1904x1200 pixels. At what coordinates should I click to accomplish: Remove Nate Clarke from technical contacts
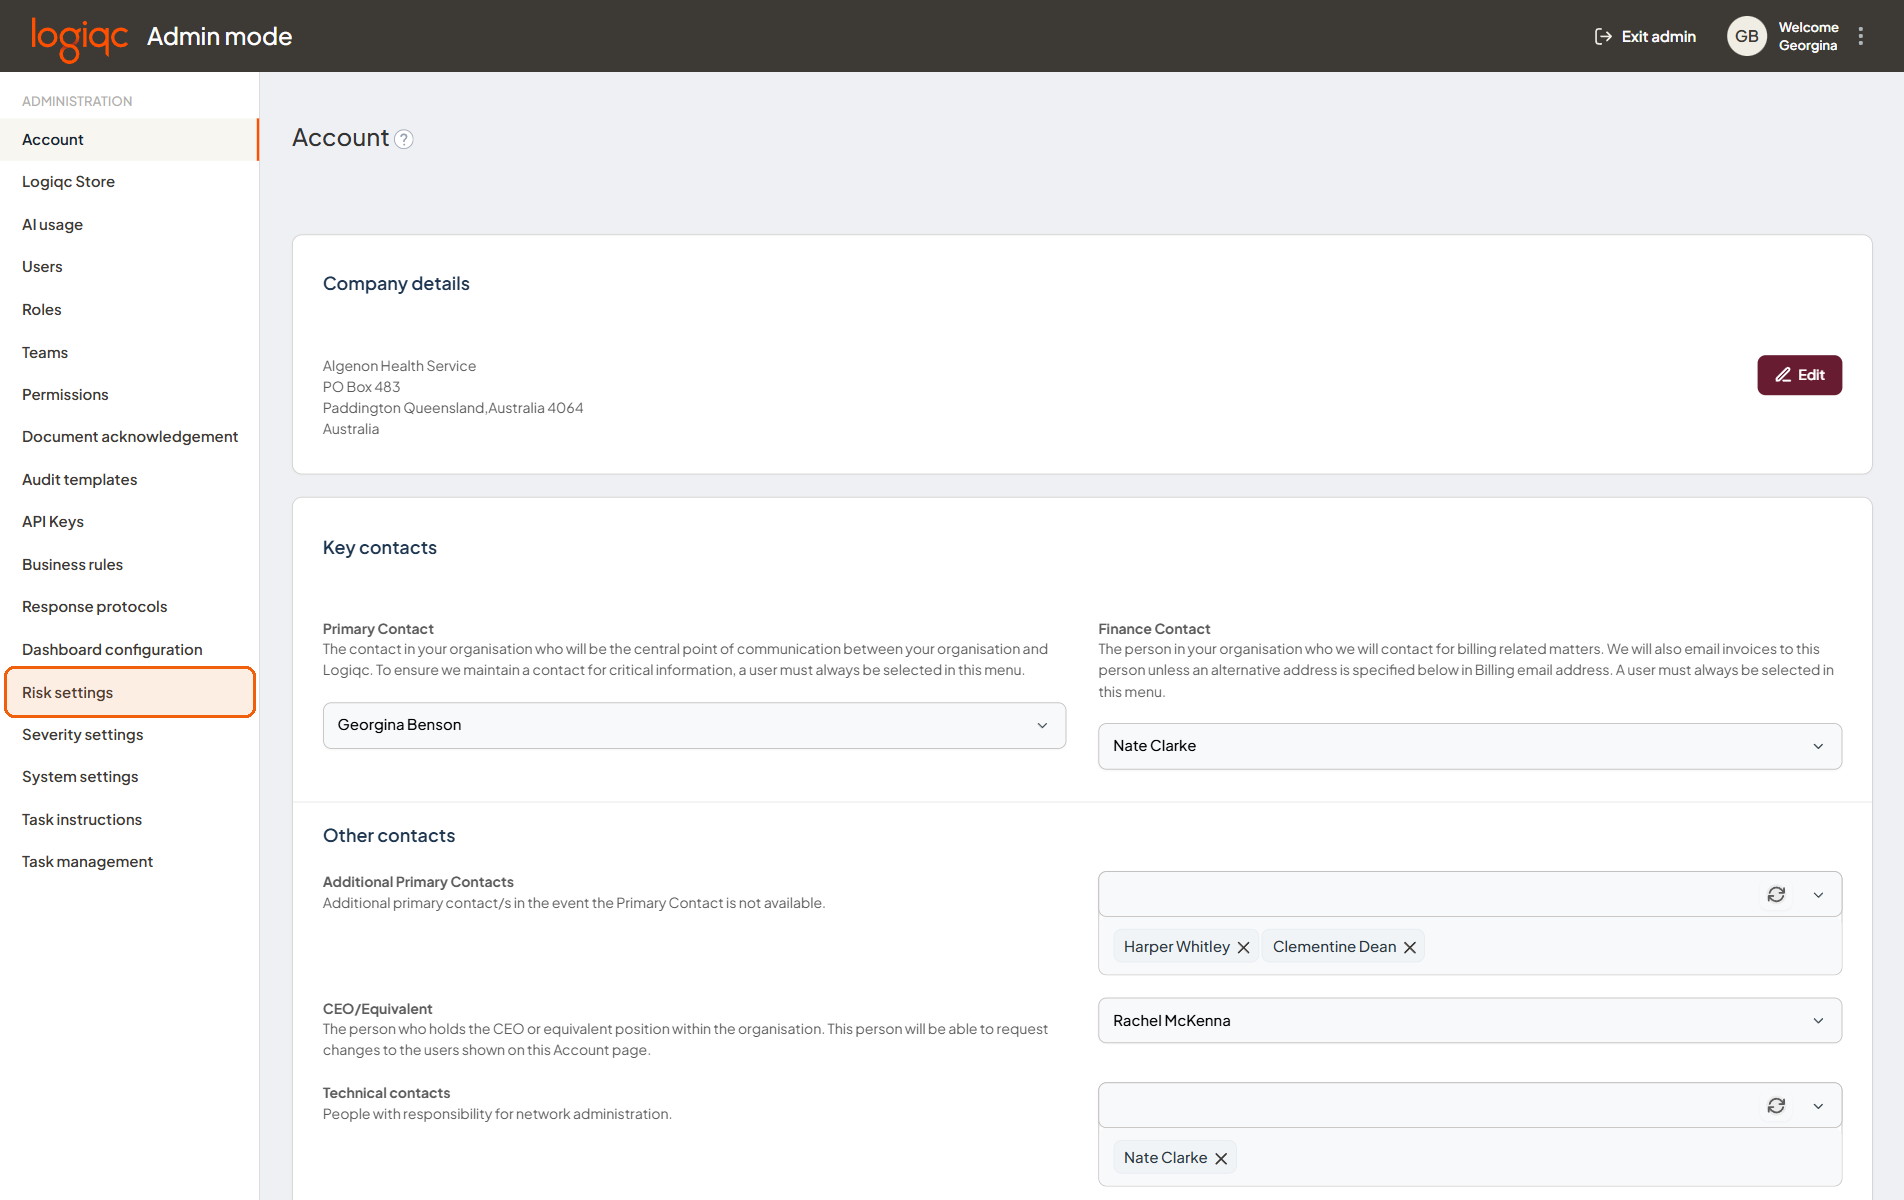1221,1158
